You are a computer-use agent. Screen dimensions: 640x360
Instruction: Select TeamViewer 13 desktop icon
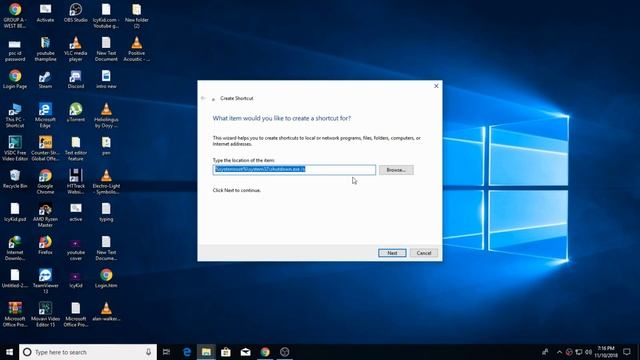click(45, 281)
